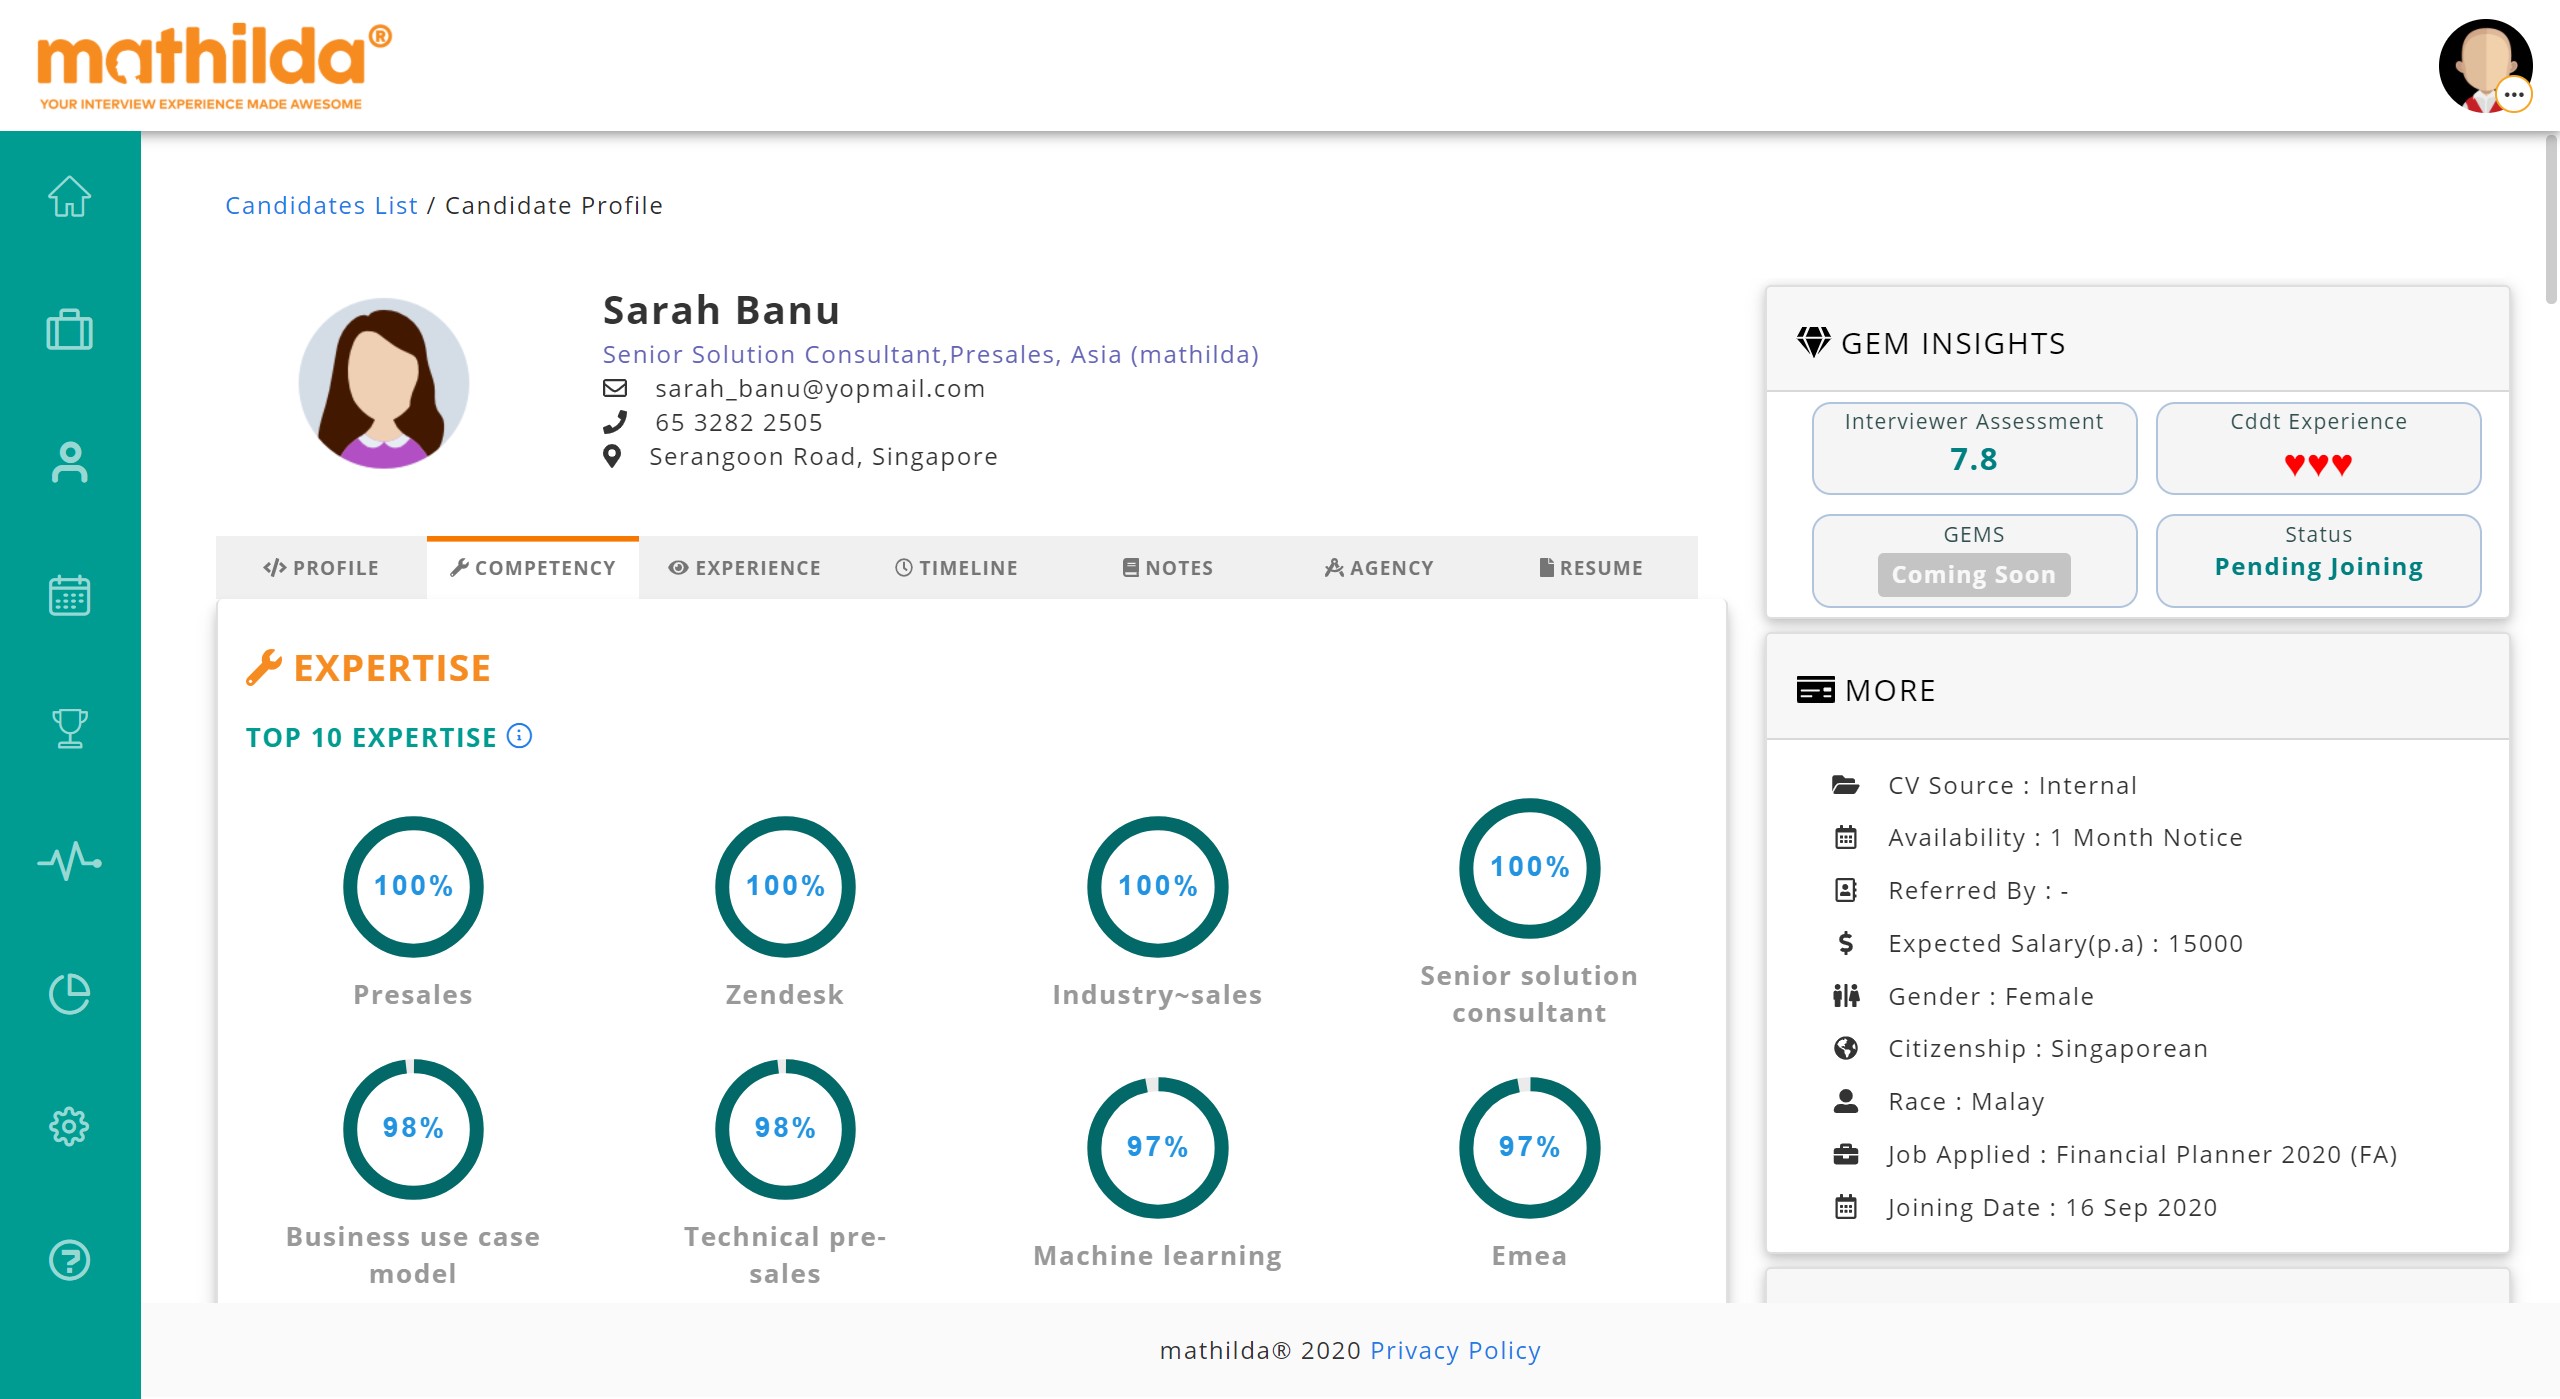Open the activity pulse icon in sidebar
The image size is (2560, 1399).
[69, 861]
